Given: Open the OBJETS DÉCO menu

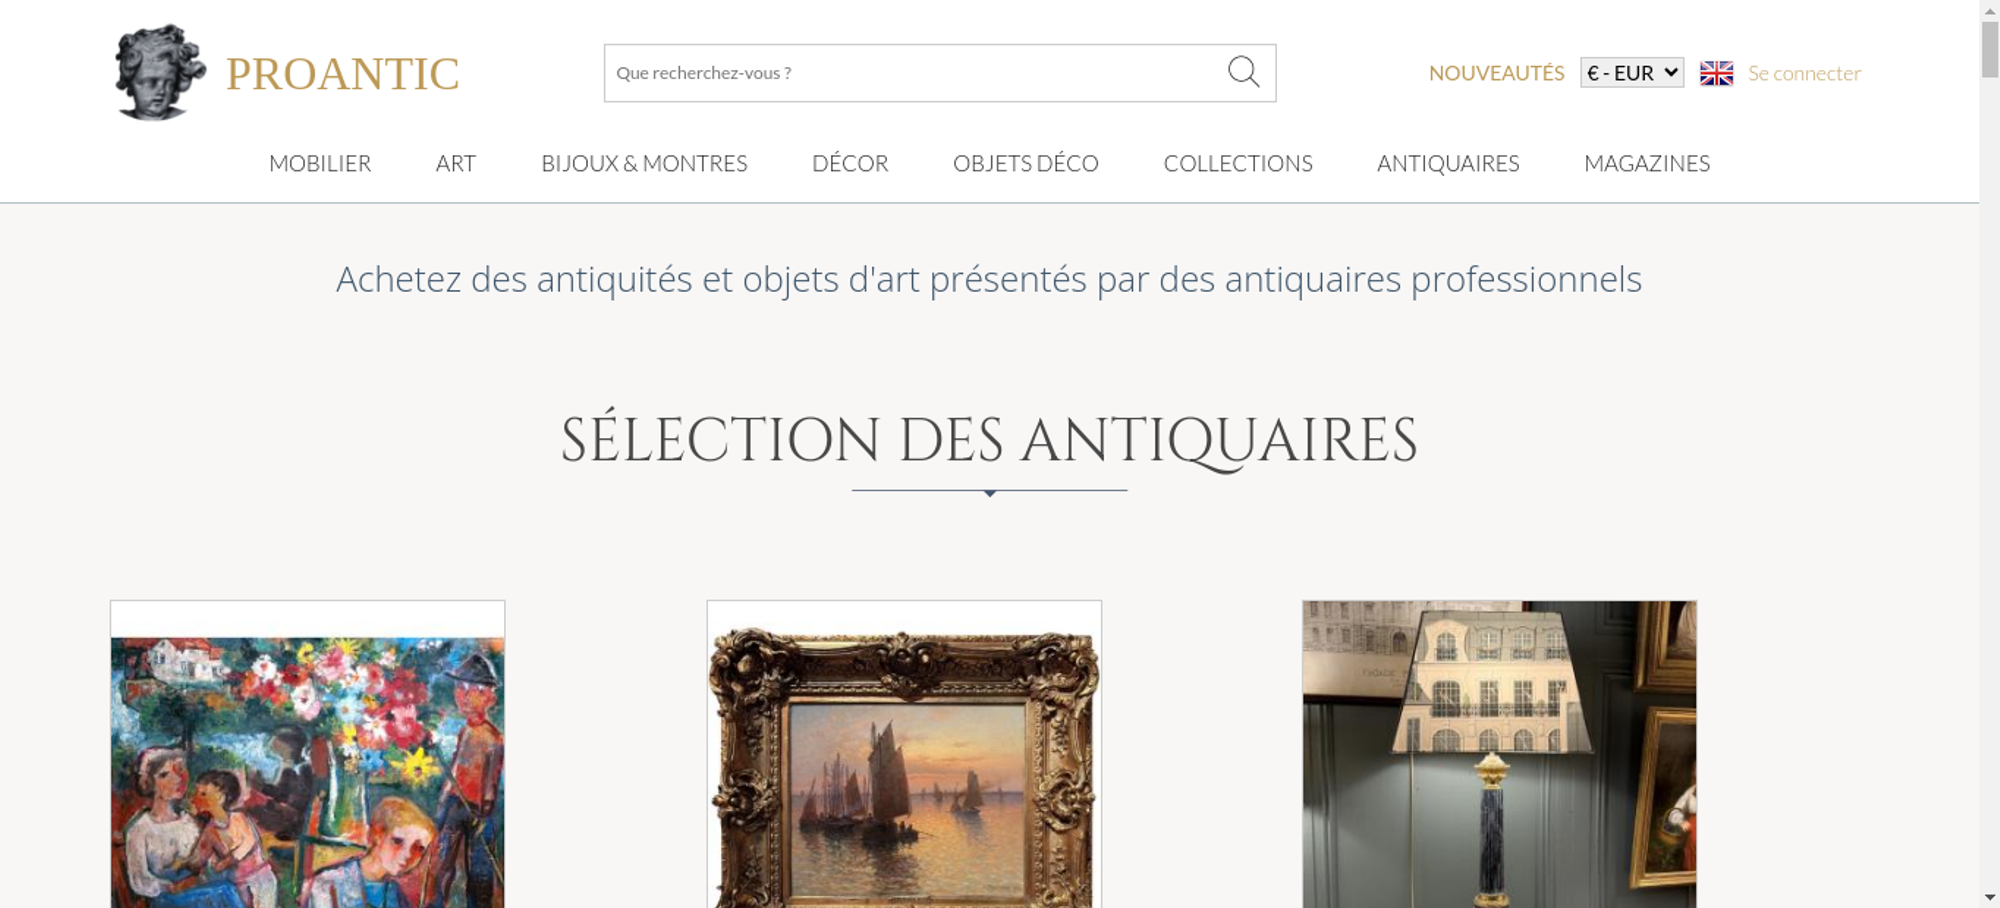Looking at the screenshot, I should (x=1026, y=163).
